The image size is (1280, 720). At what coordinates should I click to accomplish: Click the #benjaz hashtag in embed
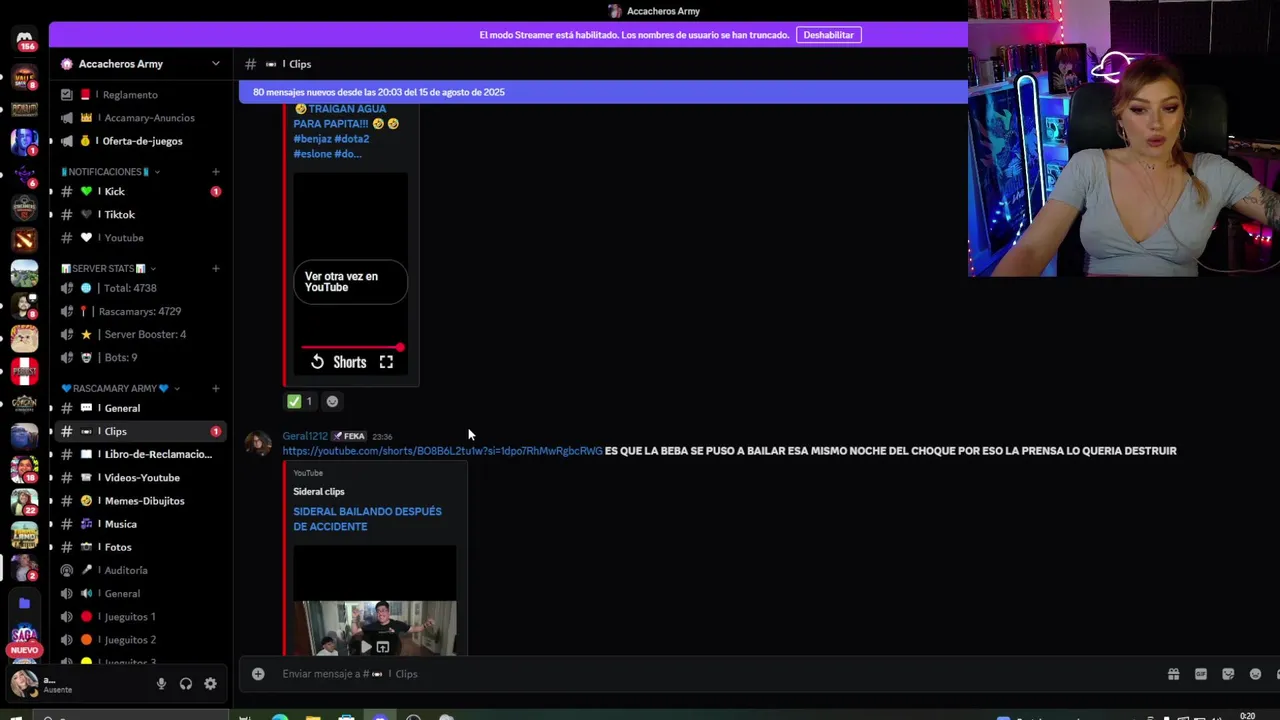311,139
